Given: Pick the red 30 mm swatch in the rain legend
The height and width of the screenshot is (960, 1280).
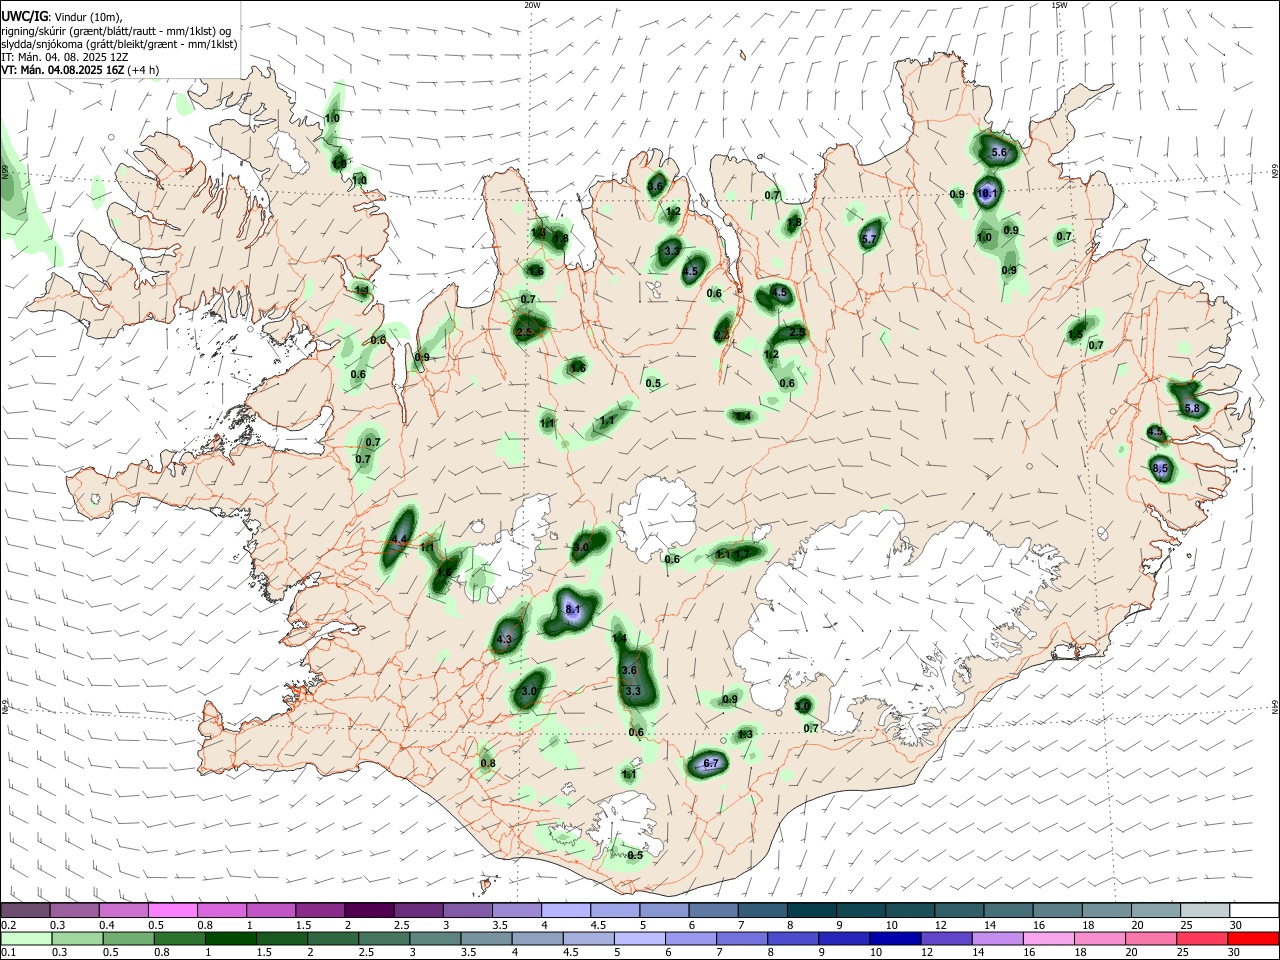Looking at the screenshot, I should click(x=1253, y=938).
